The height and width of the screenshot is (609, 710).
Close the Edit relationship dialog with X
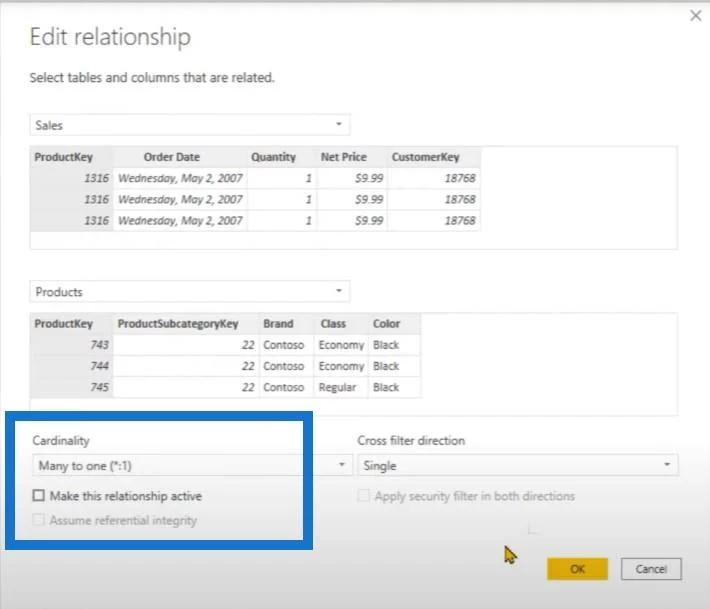coord(696,16)
